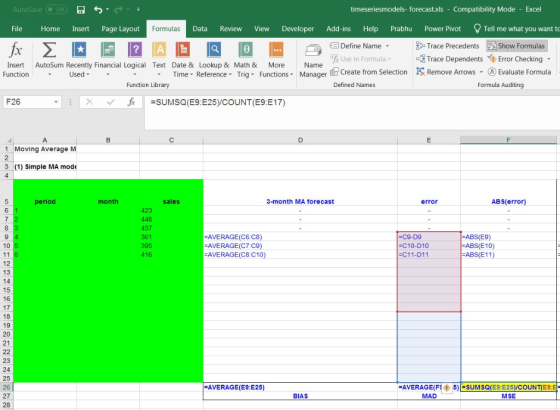This screenshot has height=410, width=560.
Task: Click the Undo arrow icon
Action: coord(98,10)
